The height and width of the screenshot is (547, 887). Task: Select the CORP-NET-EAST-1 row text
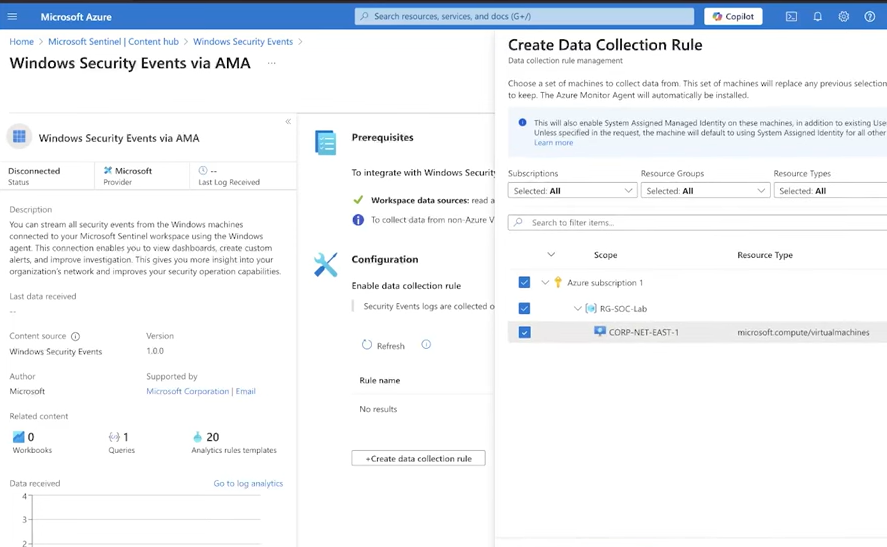644,333
